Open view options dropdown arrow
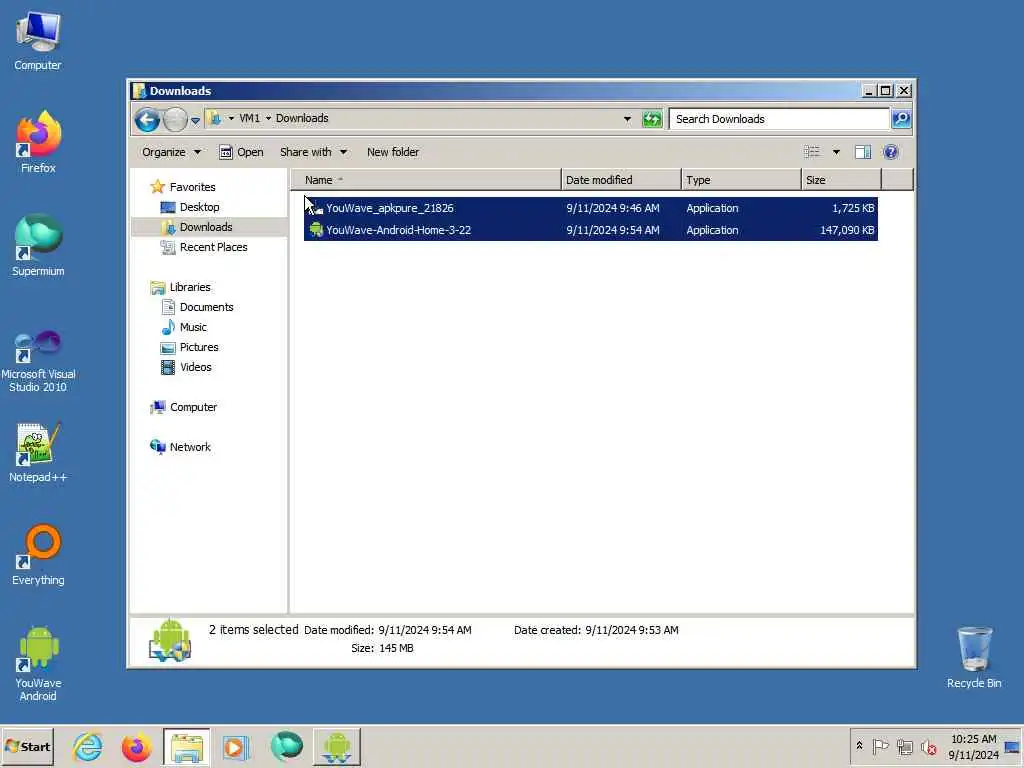This screenshot has height=768, width=1024. tap(836, 152)
